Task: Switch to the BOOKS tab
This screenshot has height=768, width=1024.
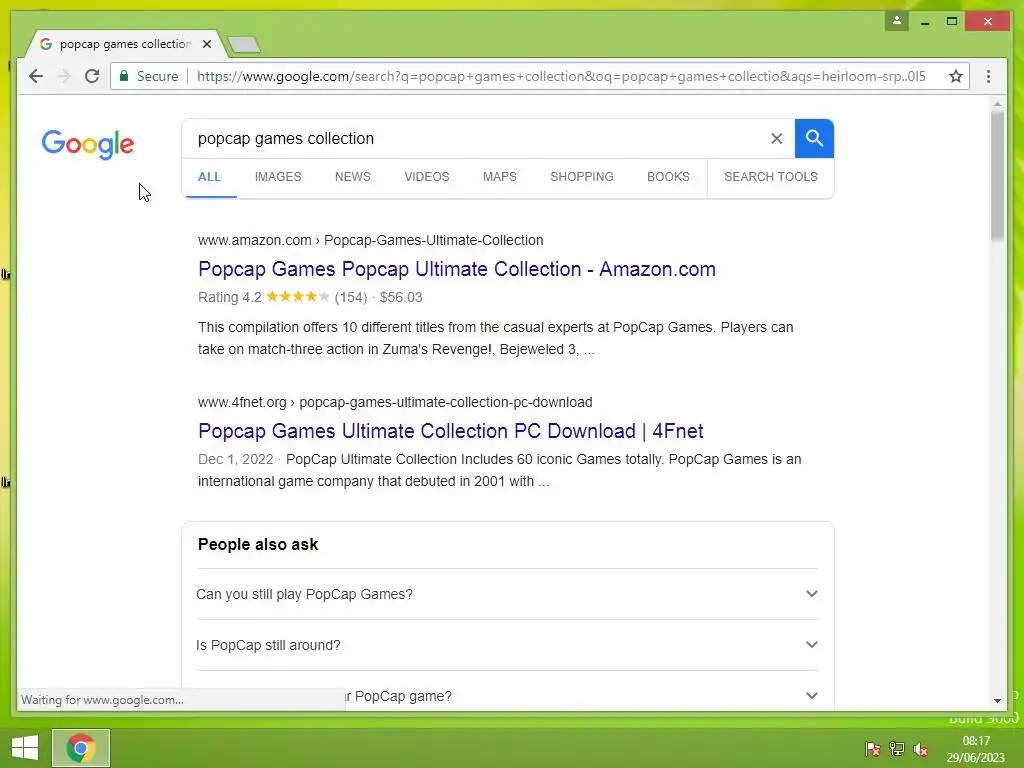Action: tap(668, 177)
